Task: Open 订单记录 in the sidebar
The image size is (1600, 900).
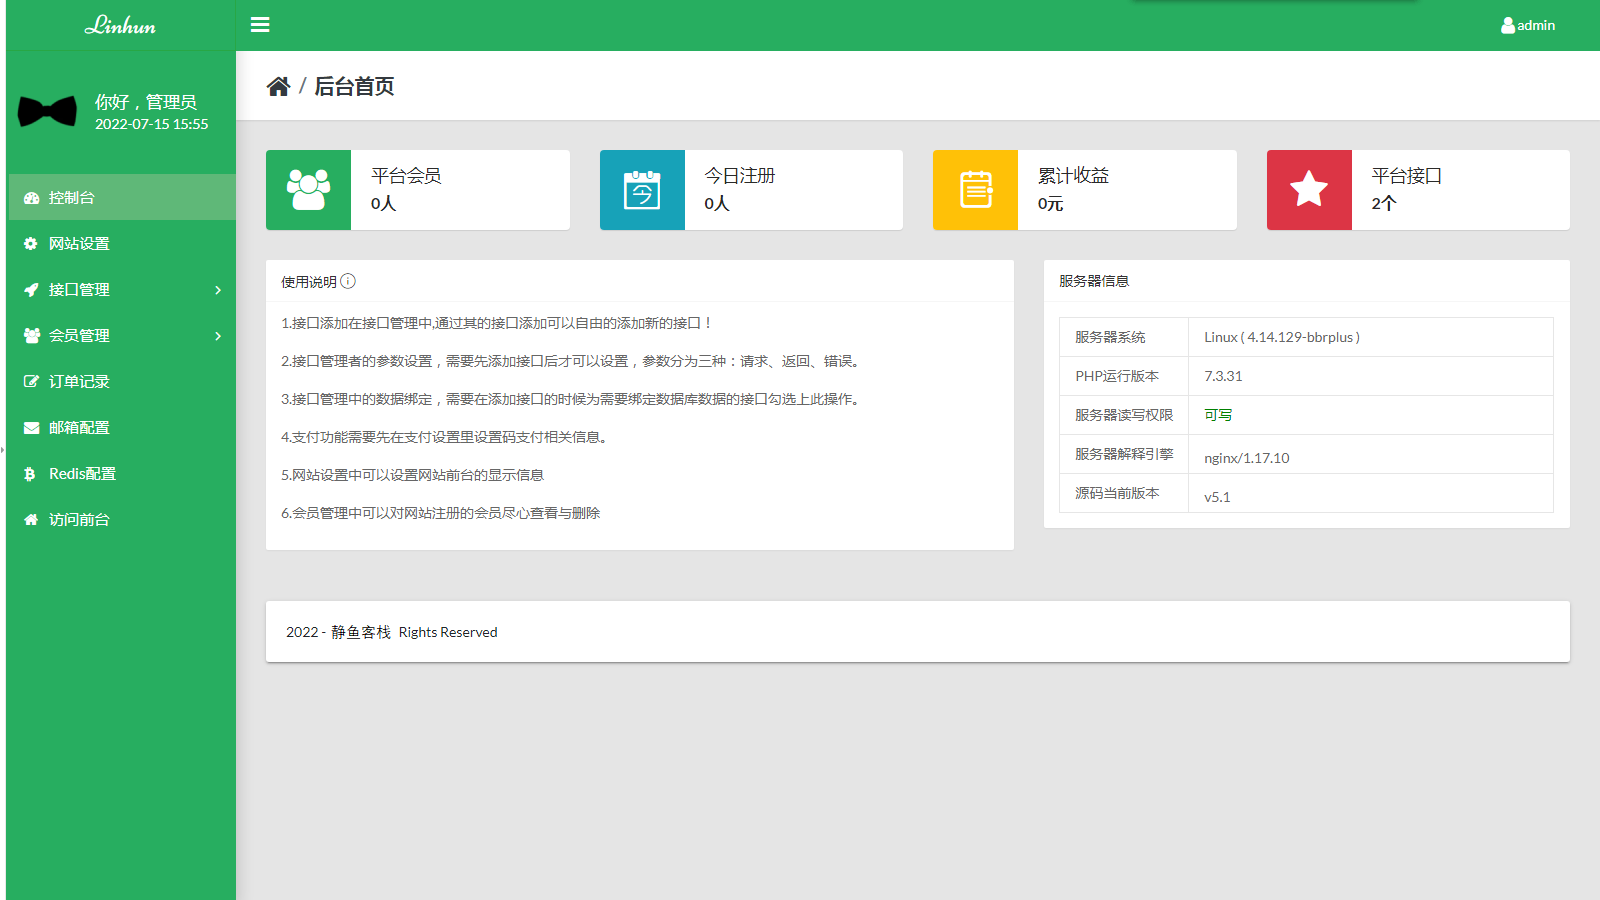Action: click(x=79, y=382)
